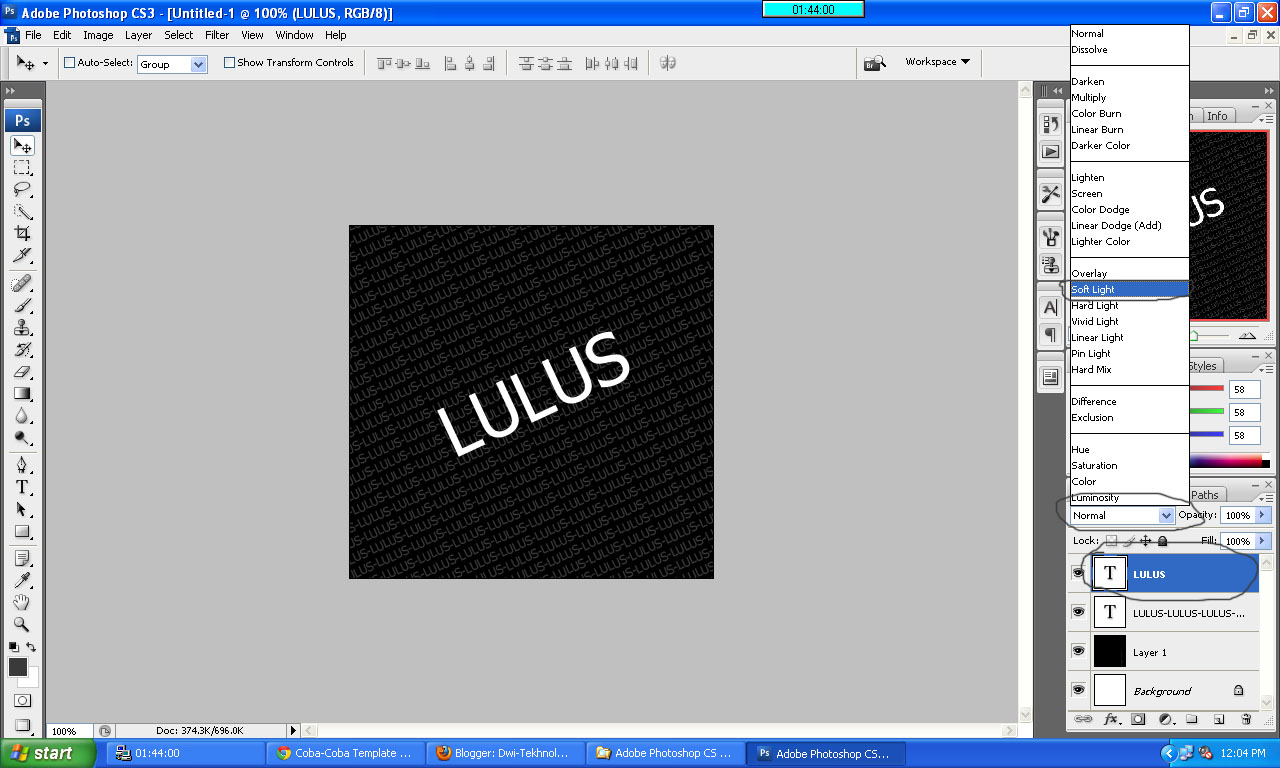Toggle lock transparent pixels
The image size is (1280, 768).
[x=1111, y=541]
